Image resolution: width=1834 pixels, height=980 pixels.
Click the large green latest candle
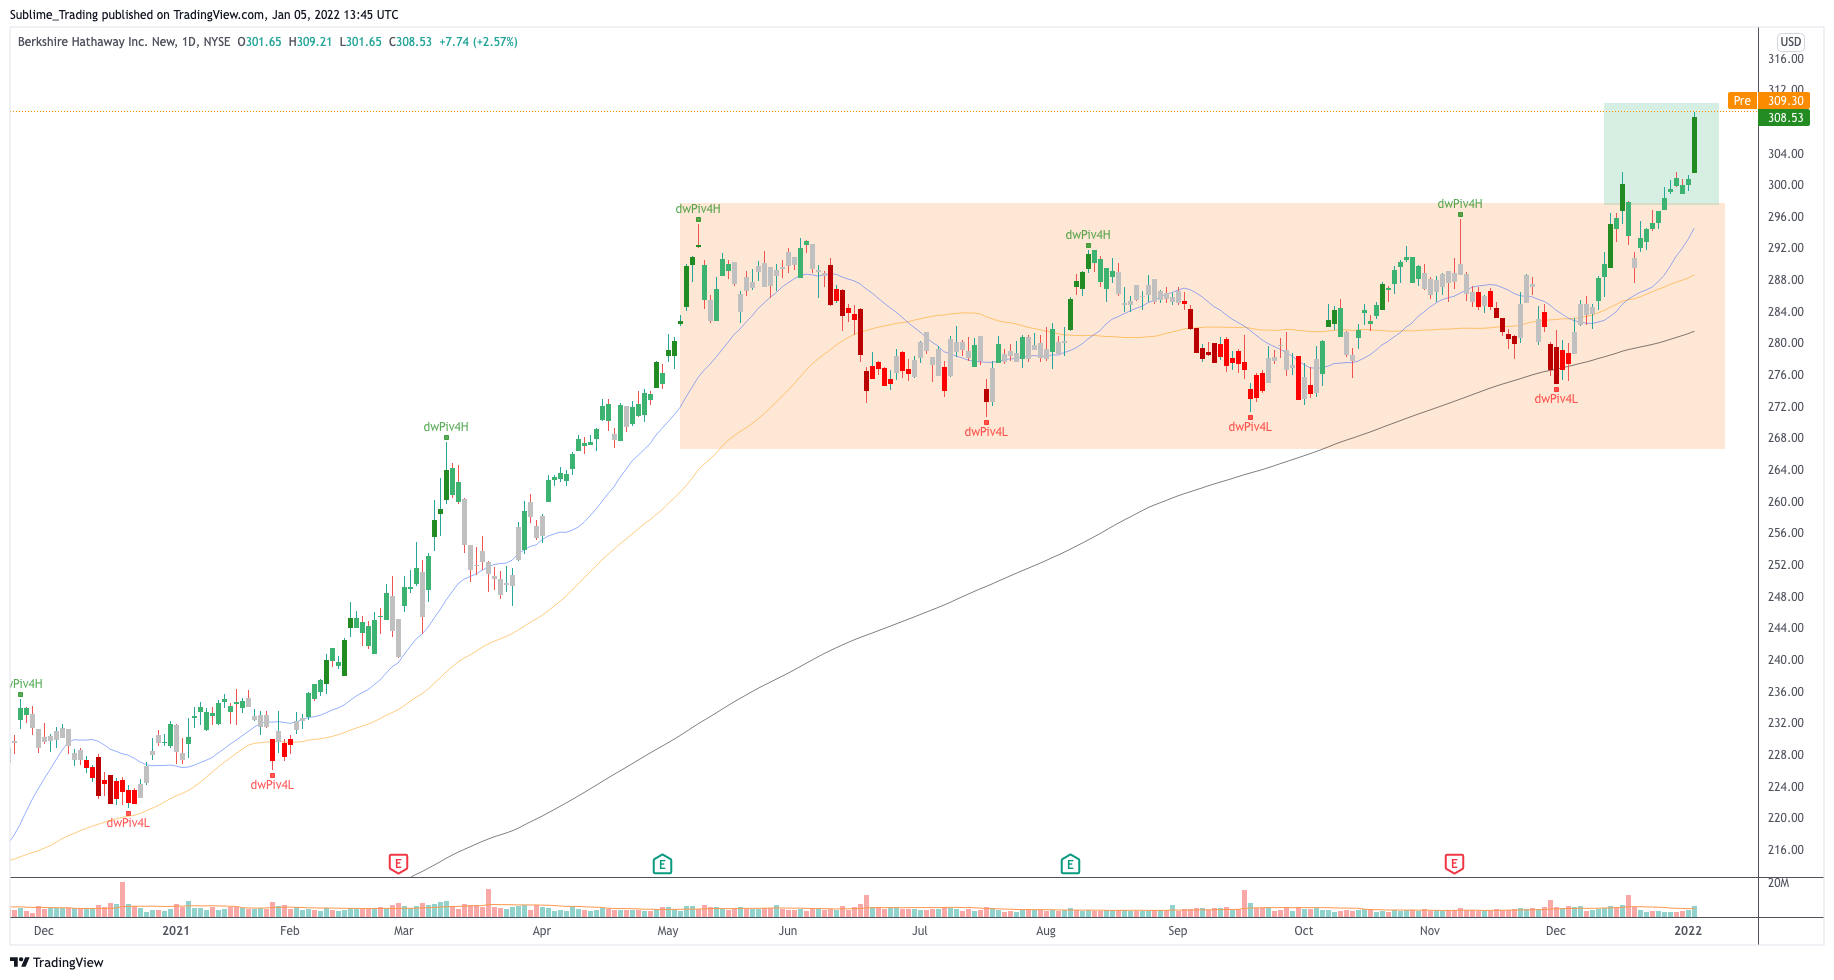(1694, 145)
